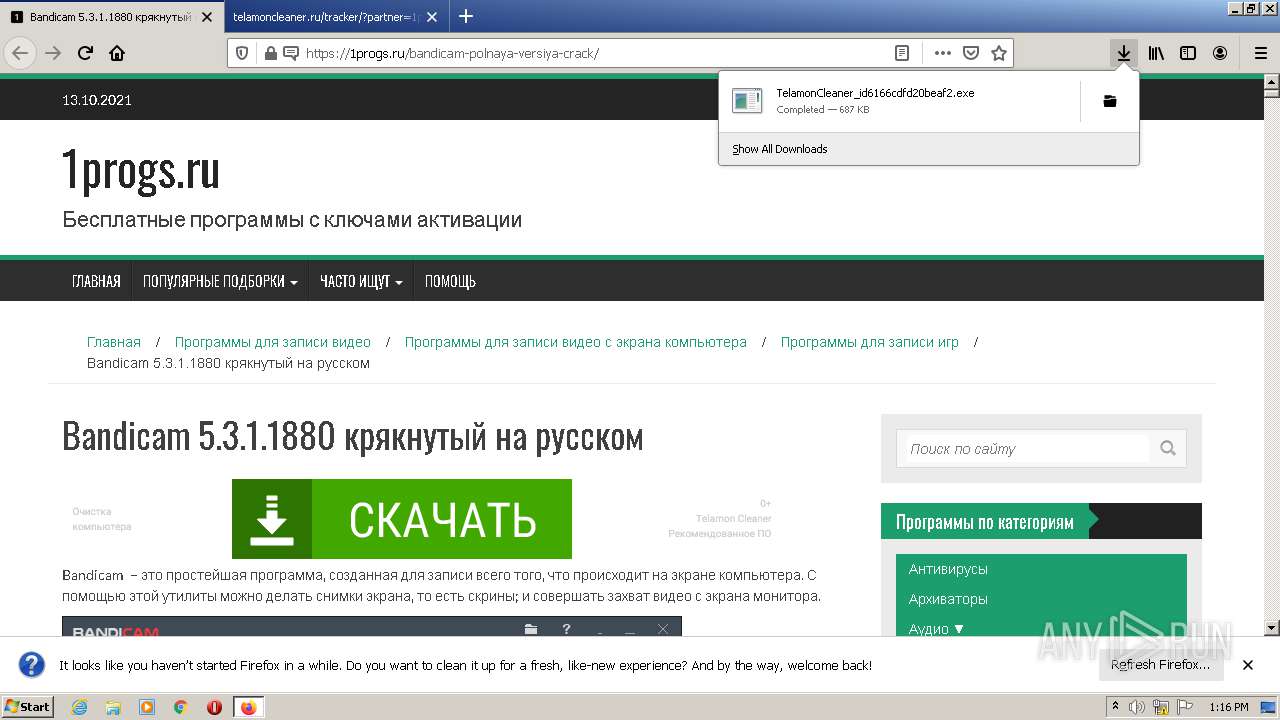Screen dimensions: 1280x720
Task: Open Программы для записи игр breadcrumb
Action: point(870,342)
